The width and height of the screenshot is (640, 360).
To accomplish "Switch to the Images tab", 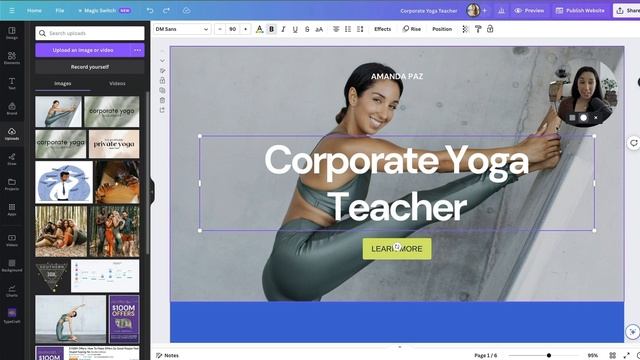I will [x=63, y=83].
